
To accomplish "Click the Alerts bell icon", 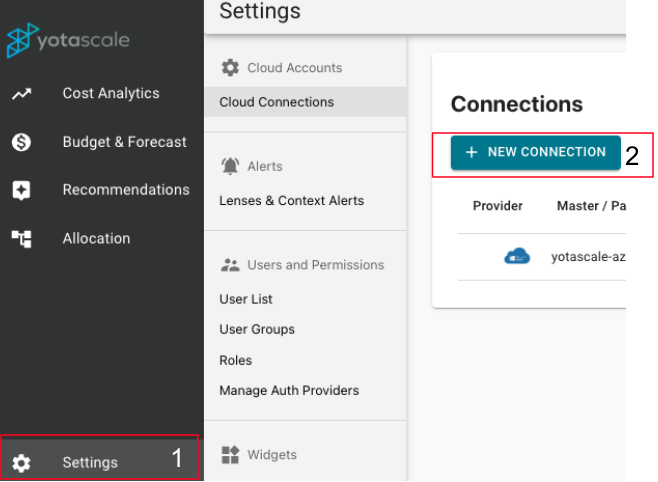I will (230, 166).
